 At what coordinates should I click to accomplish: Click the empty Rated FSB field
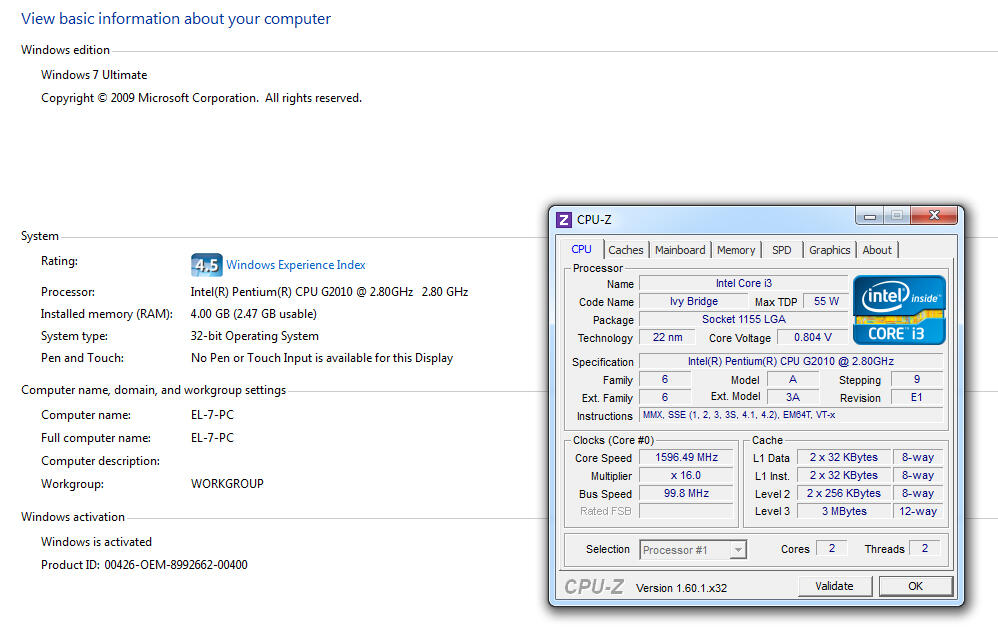click(x=686, y=510)
